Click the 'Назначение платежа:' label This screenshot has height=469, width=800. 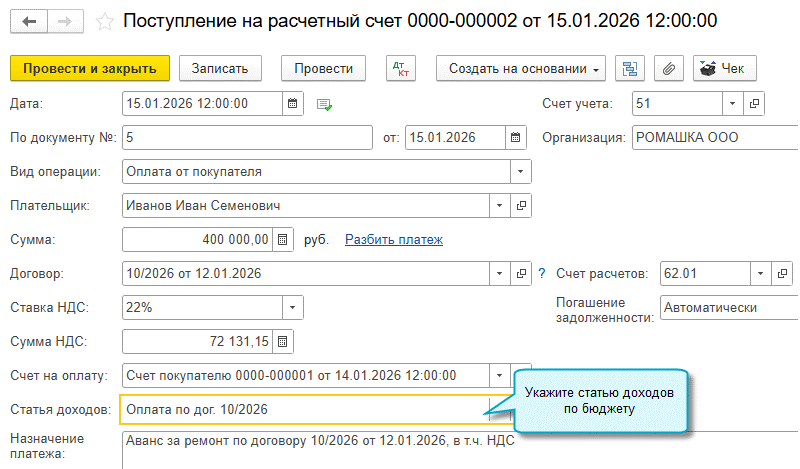point(47,446)
